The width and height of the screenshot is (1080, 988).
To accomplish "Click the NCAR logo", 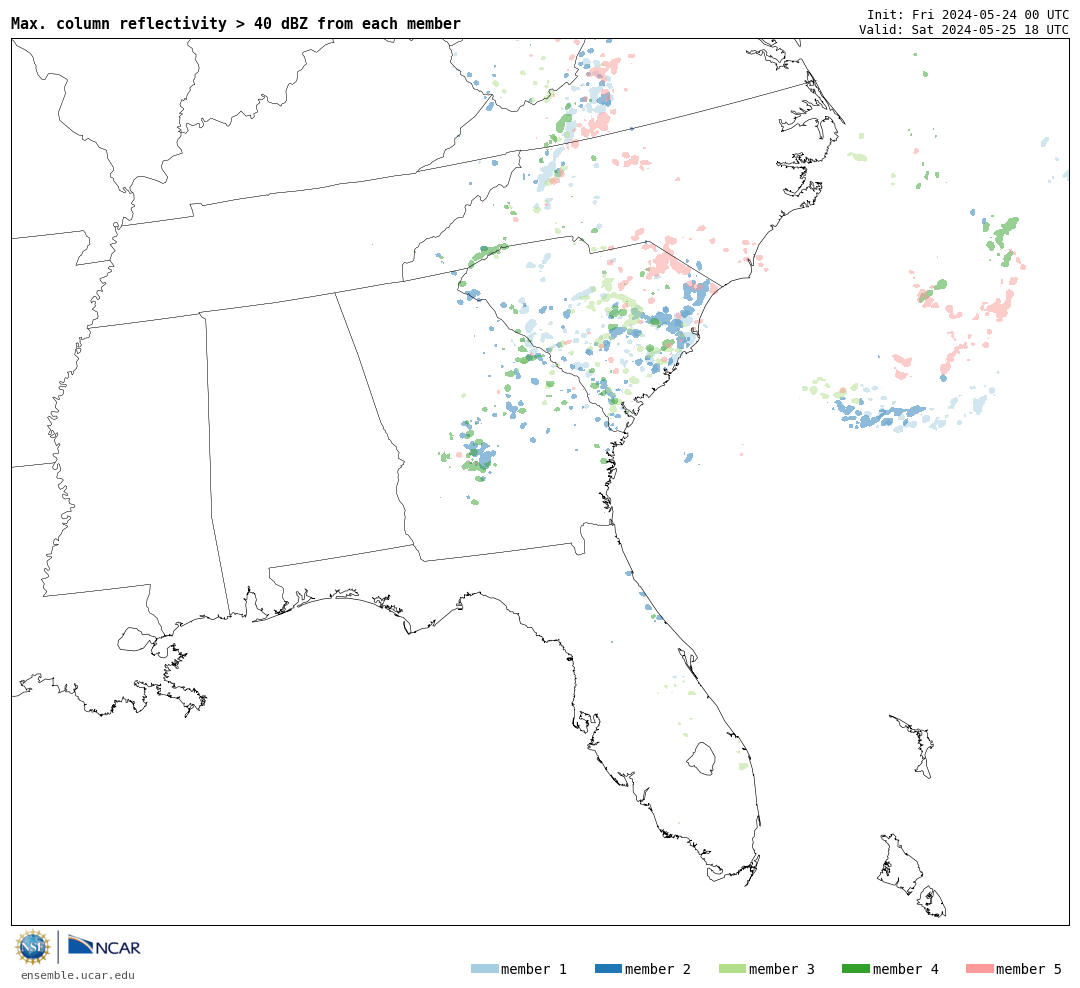I will click(104, 946).
